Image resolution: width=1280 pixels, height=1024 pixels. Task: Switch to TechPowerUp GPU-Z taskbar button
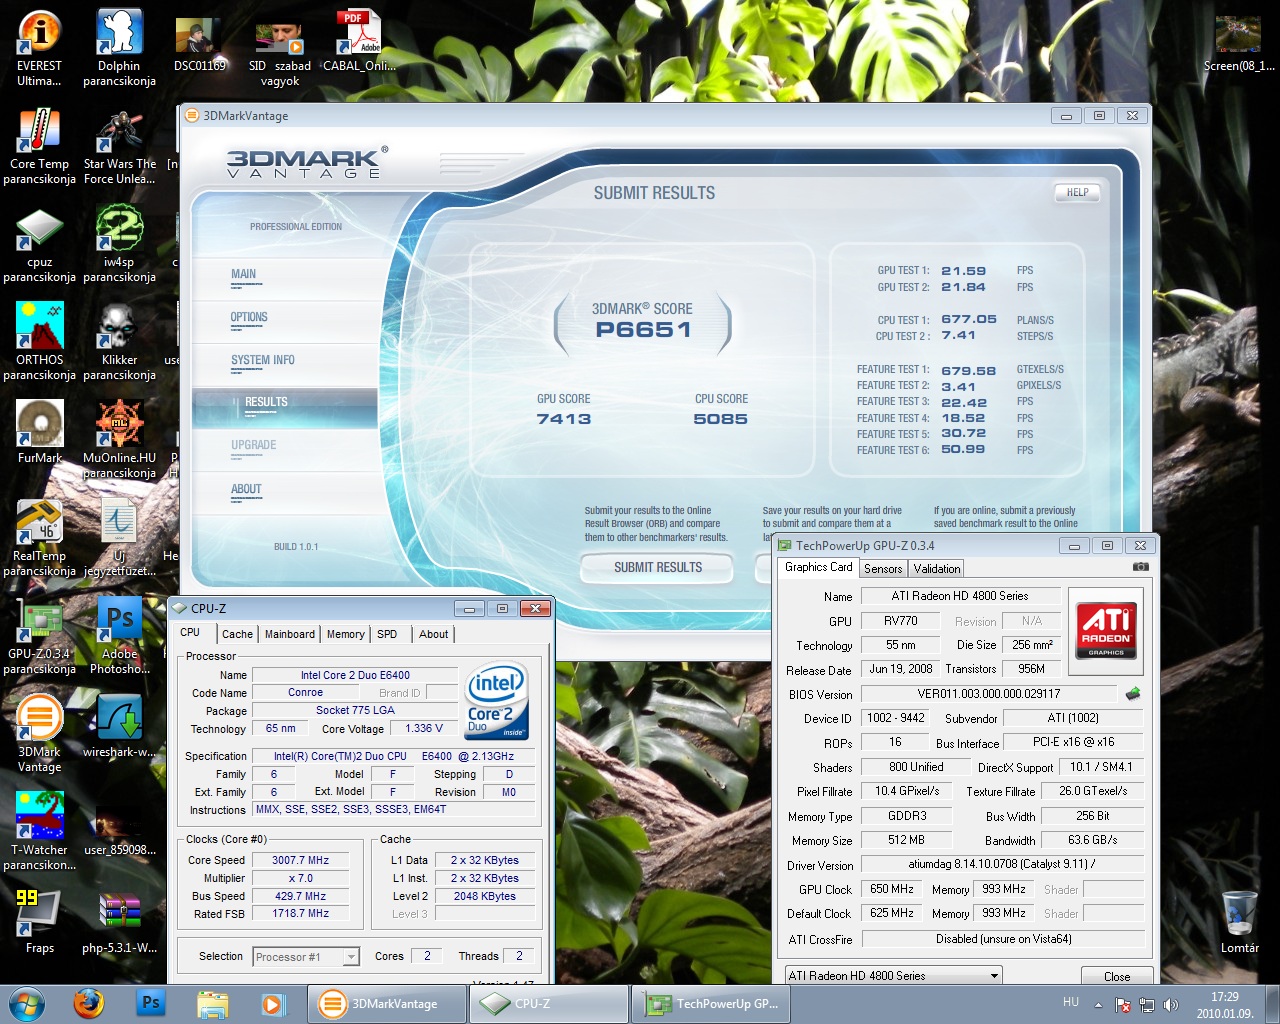[x=710, y=1003]
